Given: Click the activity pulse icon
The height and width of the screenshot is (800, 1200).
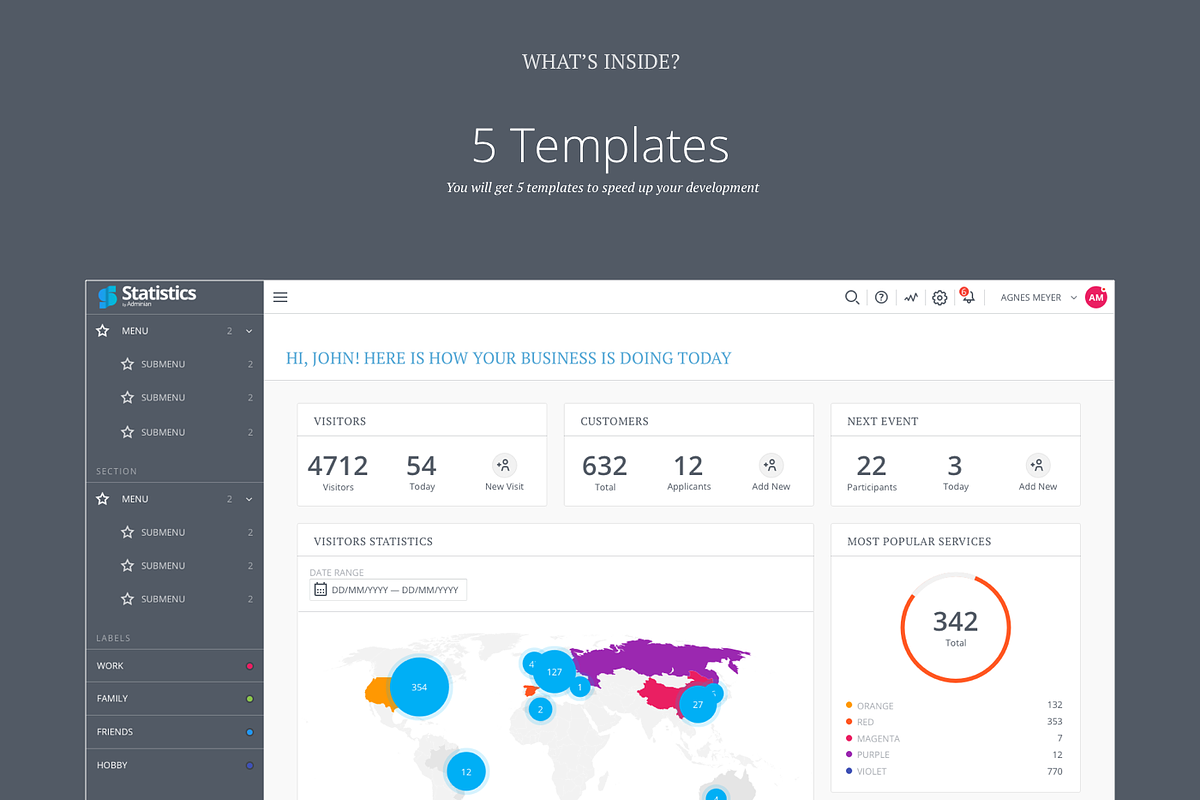Looking at the screenshot, I should point(911,297).
